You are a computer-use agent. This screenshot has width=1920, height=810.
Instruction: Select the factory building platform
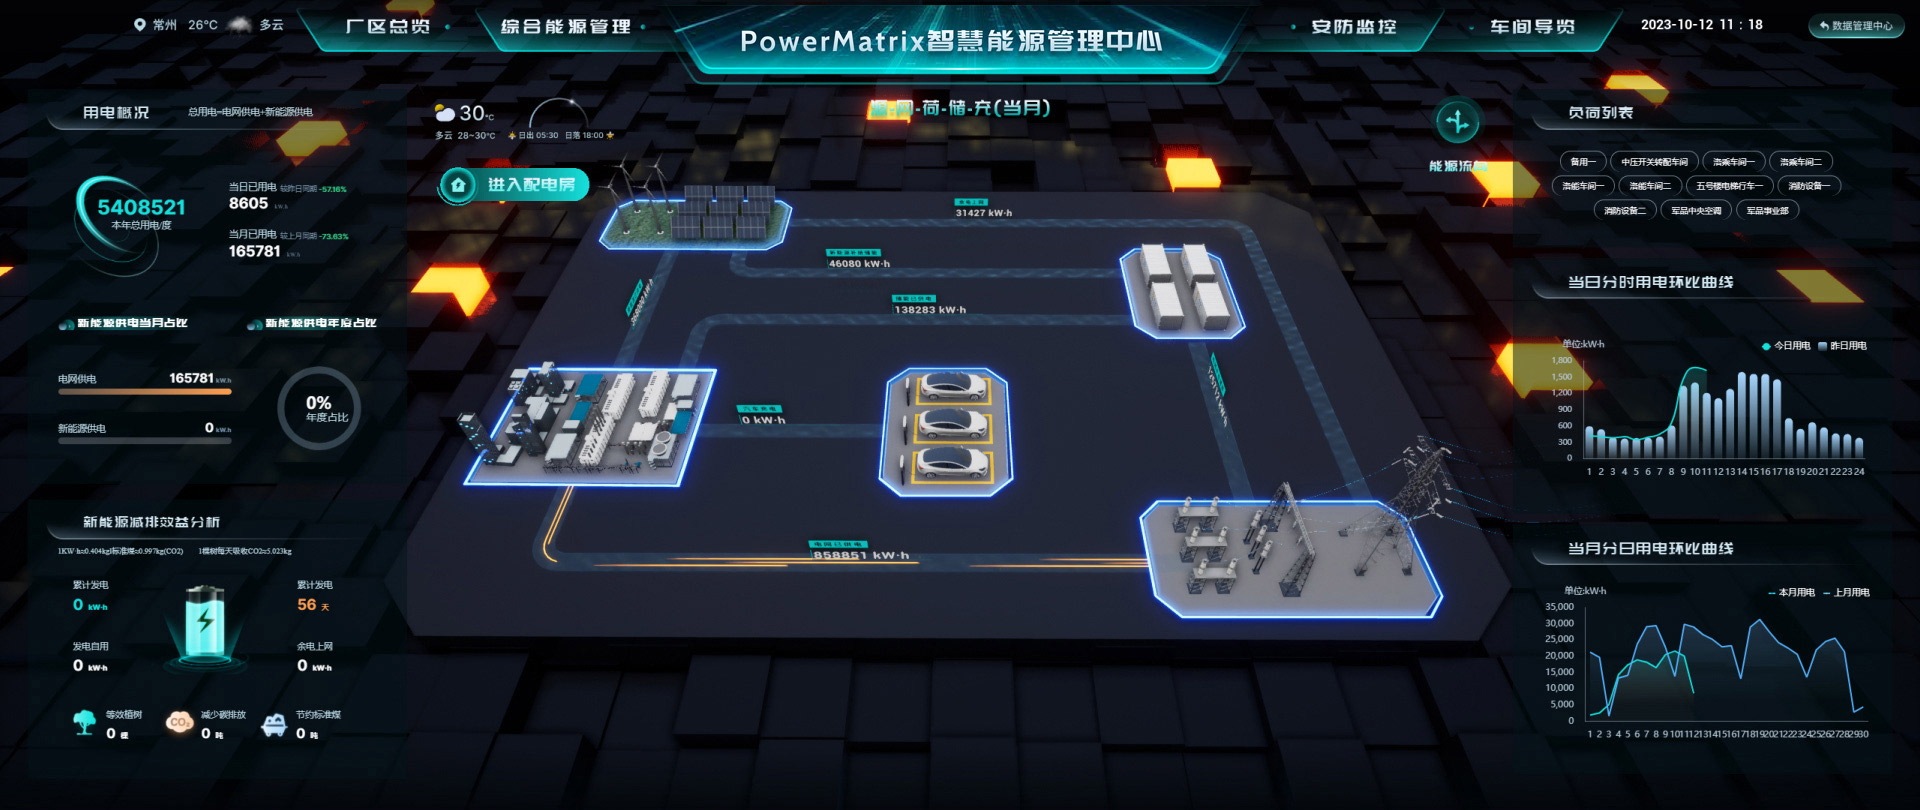(x=590, y=426)
